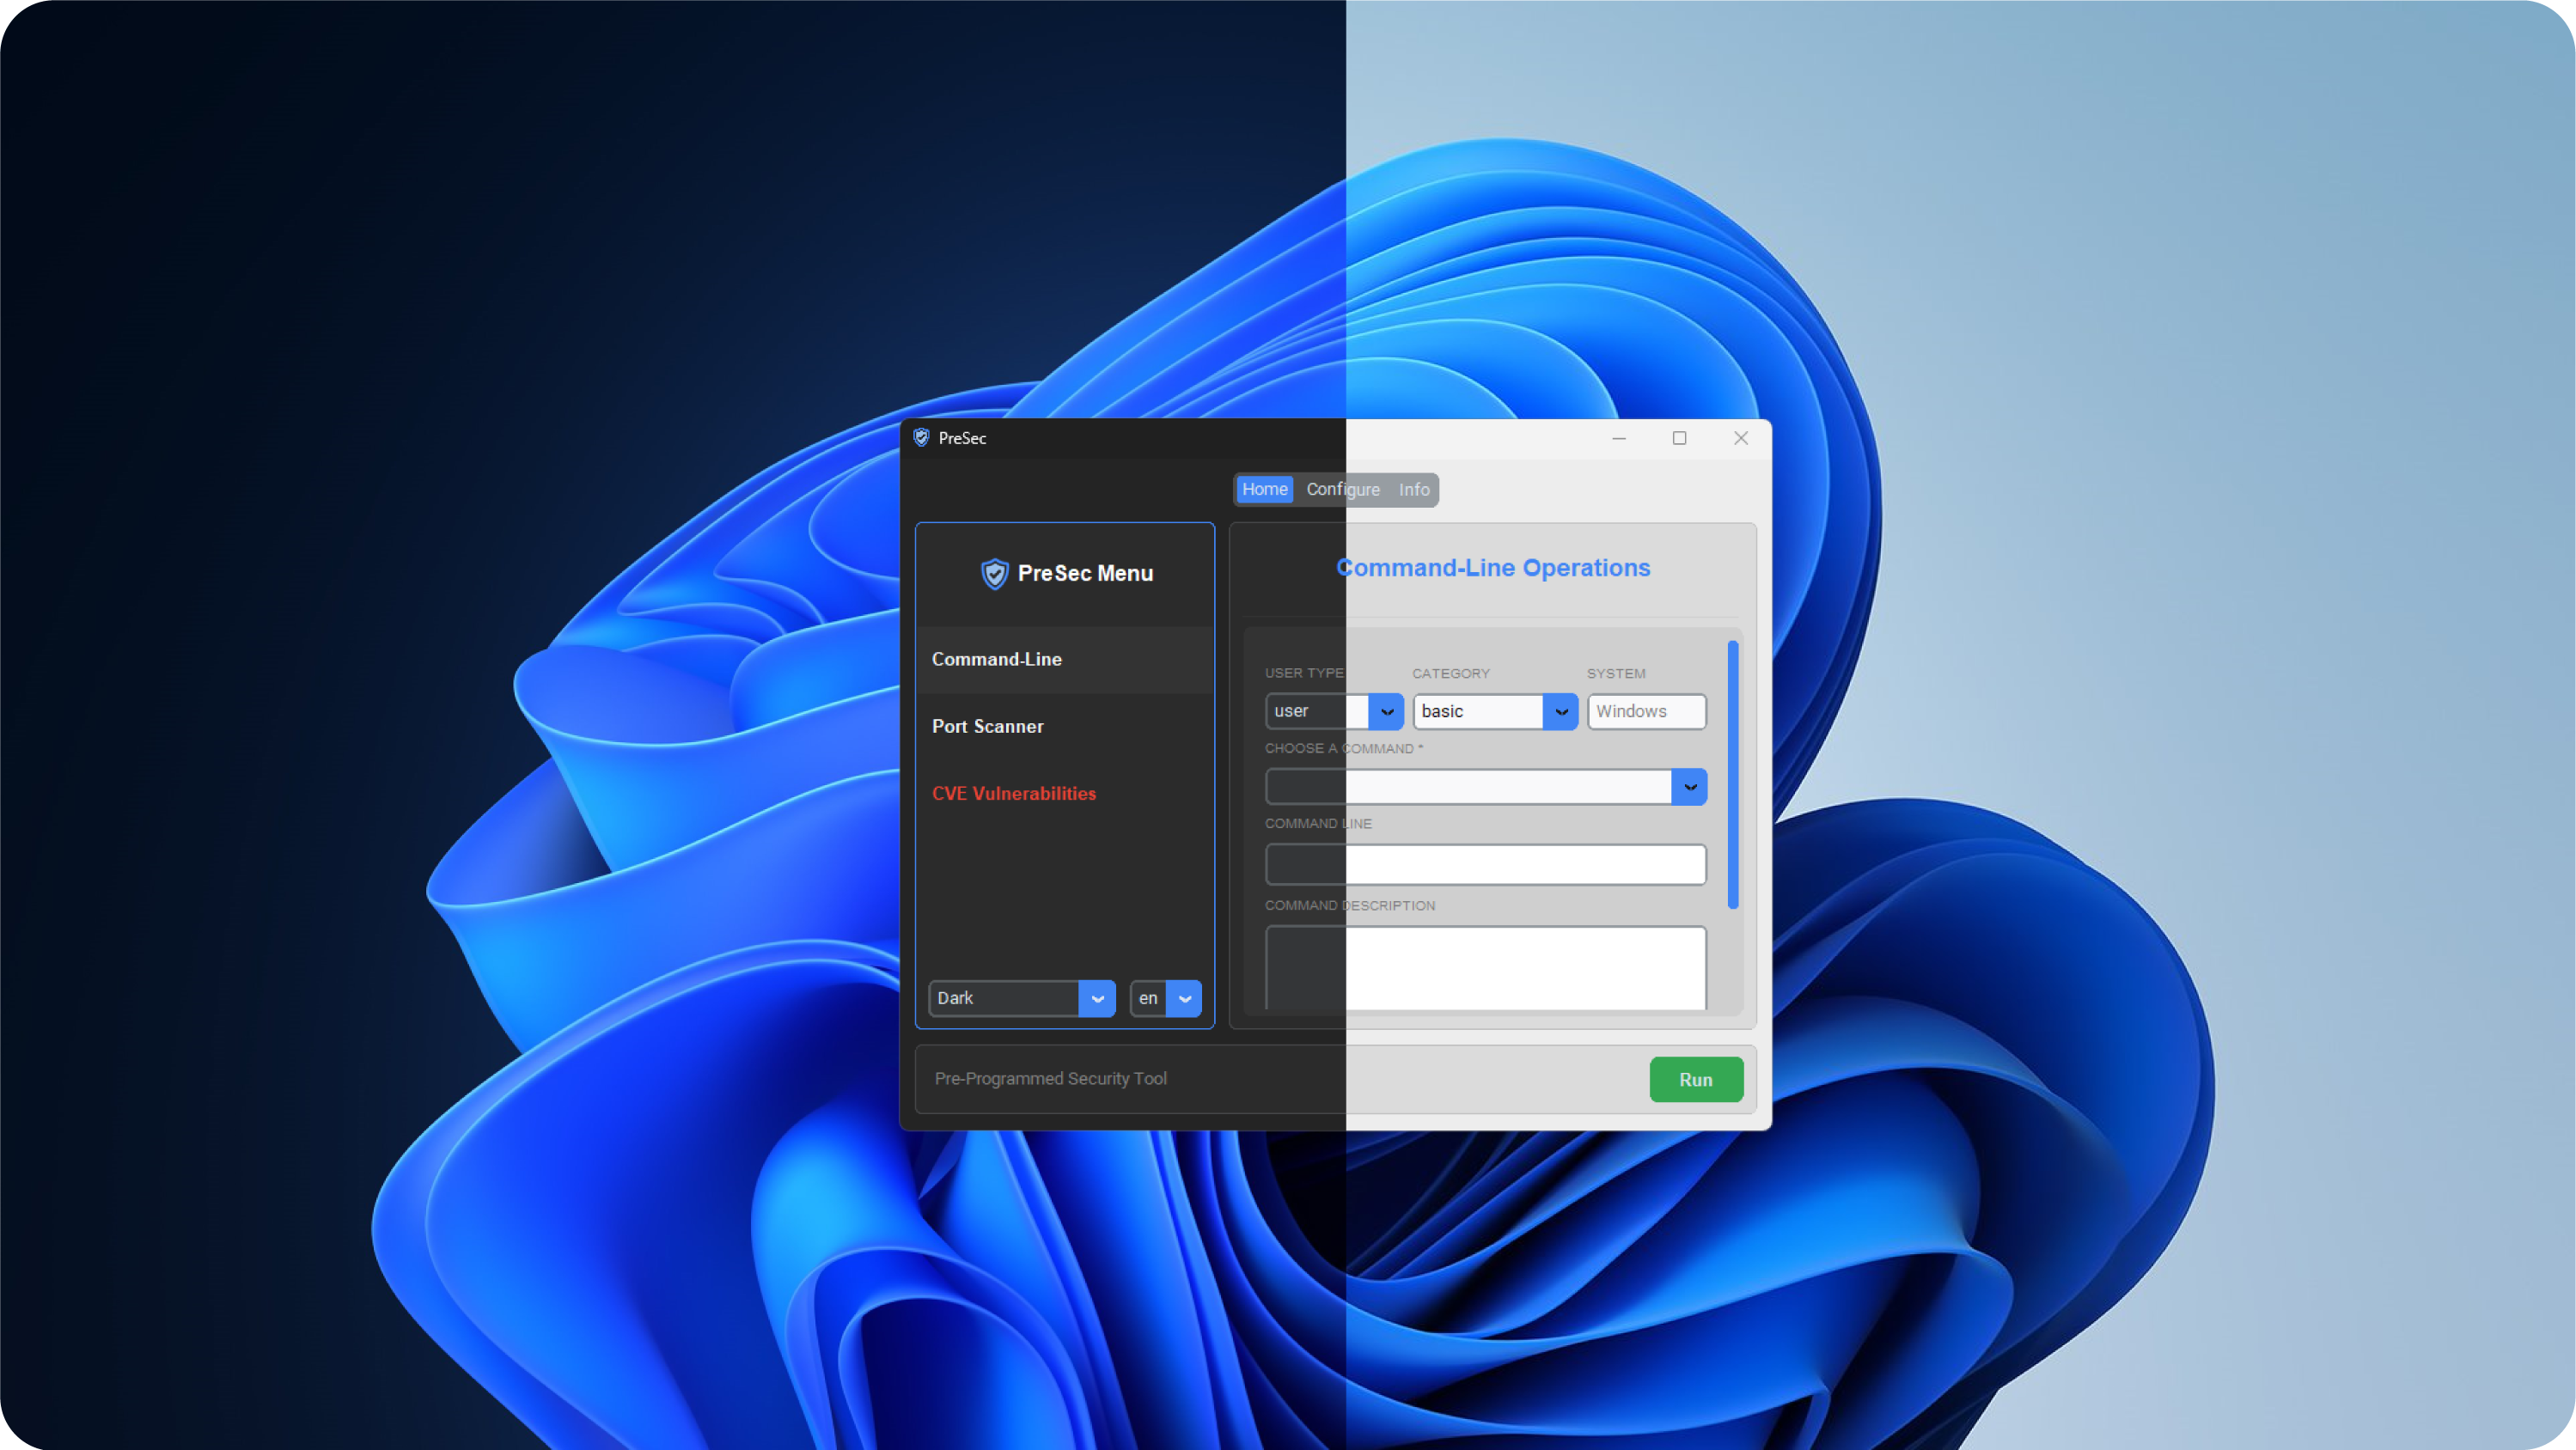Expand the Dark theme dropdown
This screenshot has height=1450, width=2576.
[1097, 997]
